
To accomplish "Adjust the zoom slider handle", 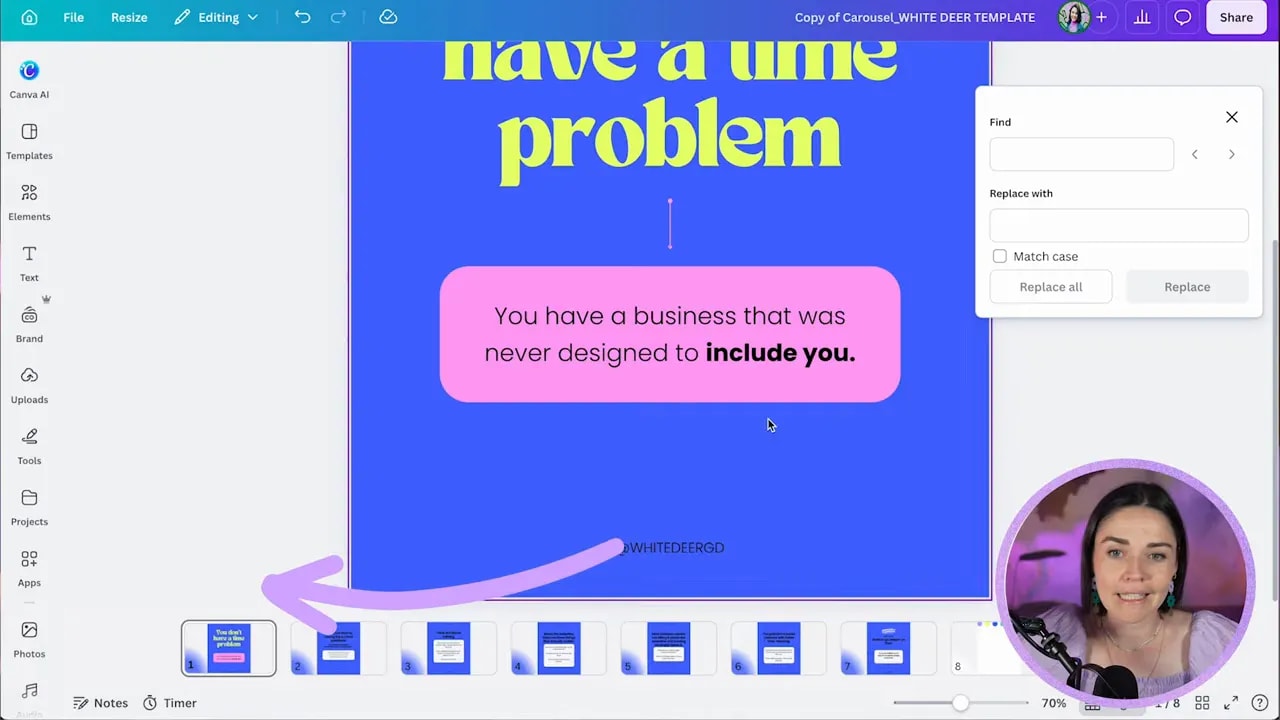I will 960,703.
